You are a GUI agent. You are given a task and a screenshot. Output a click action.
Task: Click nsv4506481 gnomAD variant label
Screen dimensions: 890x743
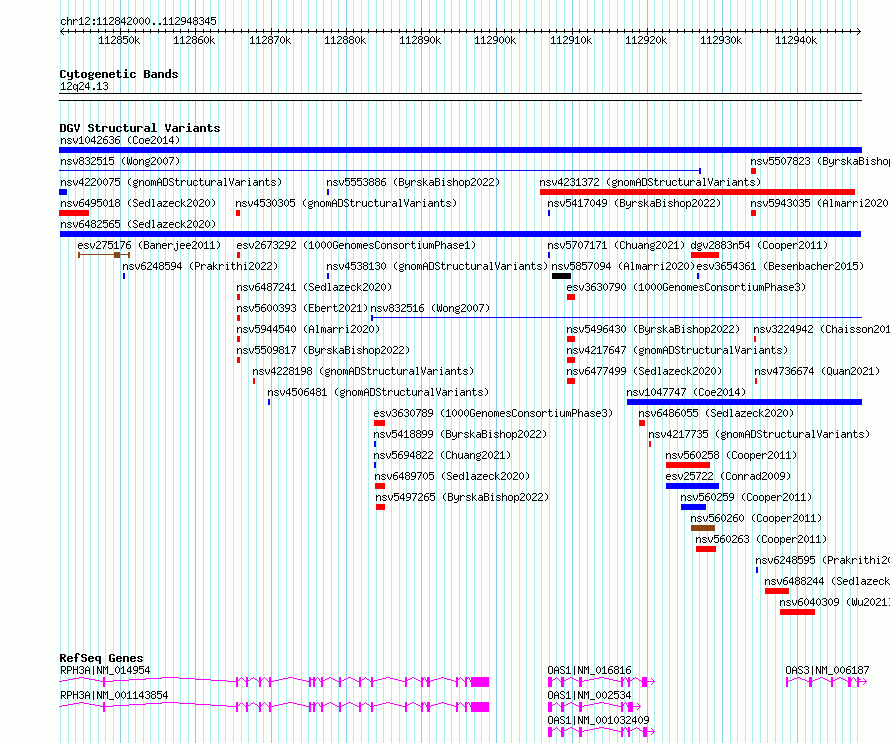click(x=378, y=392)
